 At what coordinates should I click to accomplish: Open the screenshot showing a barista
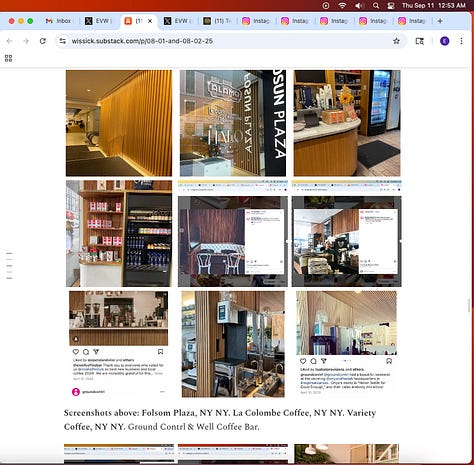pos(347,233)
